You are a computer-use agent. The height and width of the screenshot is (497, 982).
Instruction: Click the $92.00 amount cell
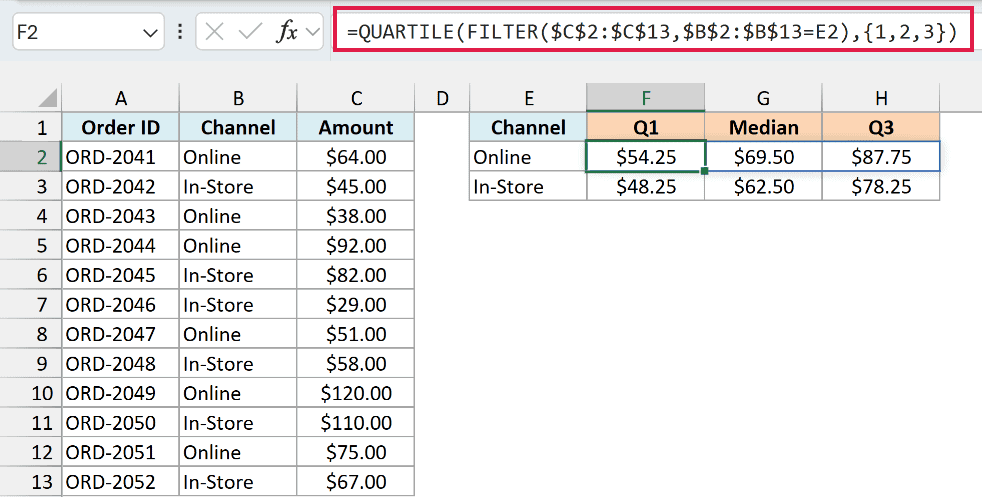tap(356, 246)
